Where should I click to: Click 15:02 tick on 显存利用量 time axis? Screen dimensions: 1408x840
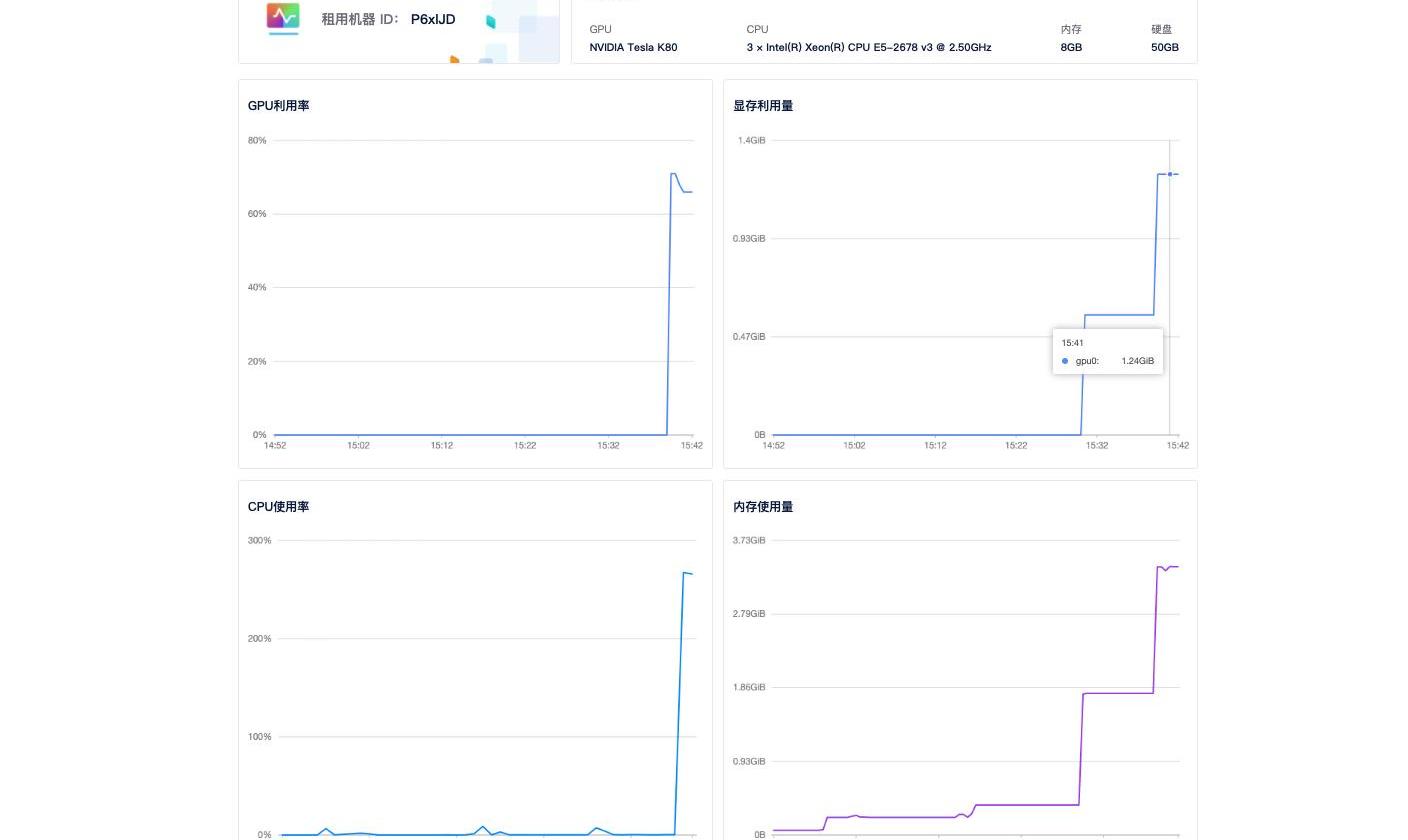854,445
